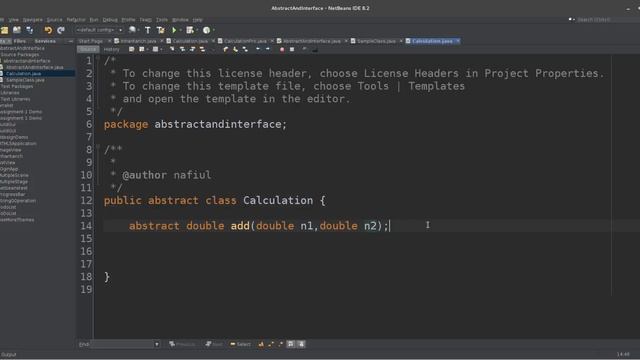
Task: Open the Tools menu
Action: [162, 20]
